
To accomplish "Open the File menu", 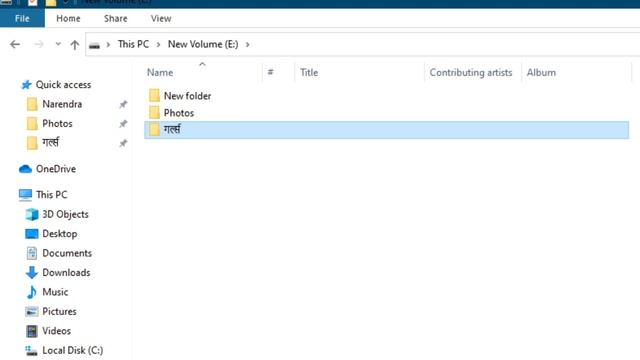I will [22, 18].
